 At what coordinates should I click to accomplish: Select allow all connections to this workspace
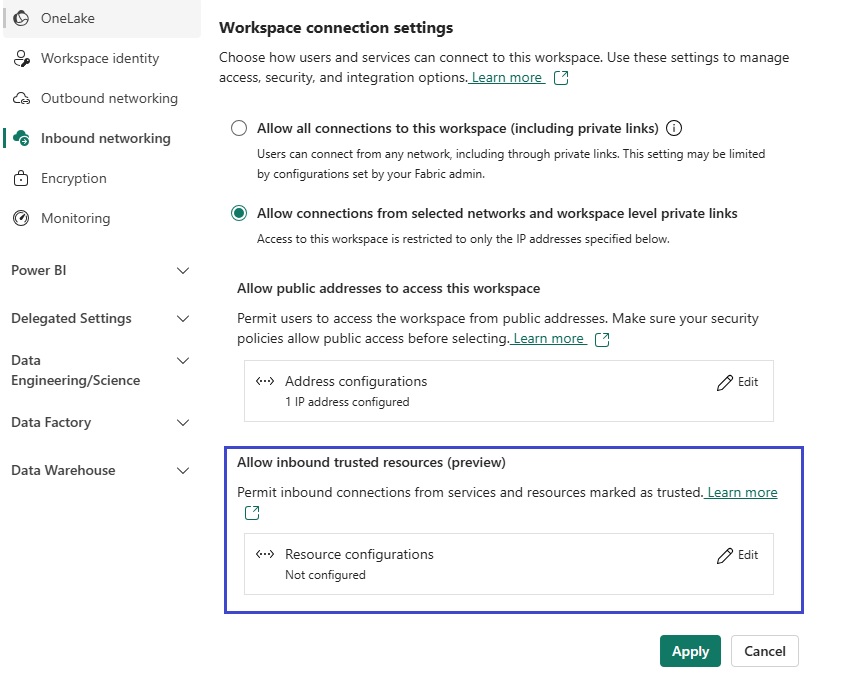[238, 128]
